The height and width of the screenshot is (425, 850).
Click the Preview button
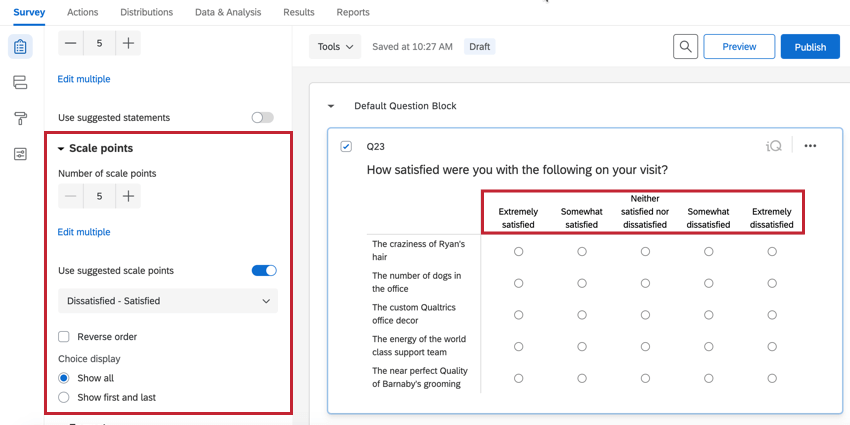click(x=739, y=47)
